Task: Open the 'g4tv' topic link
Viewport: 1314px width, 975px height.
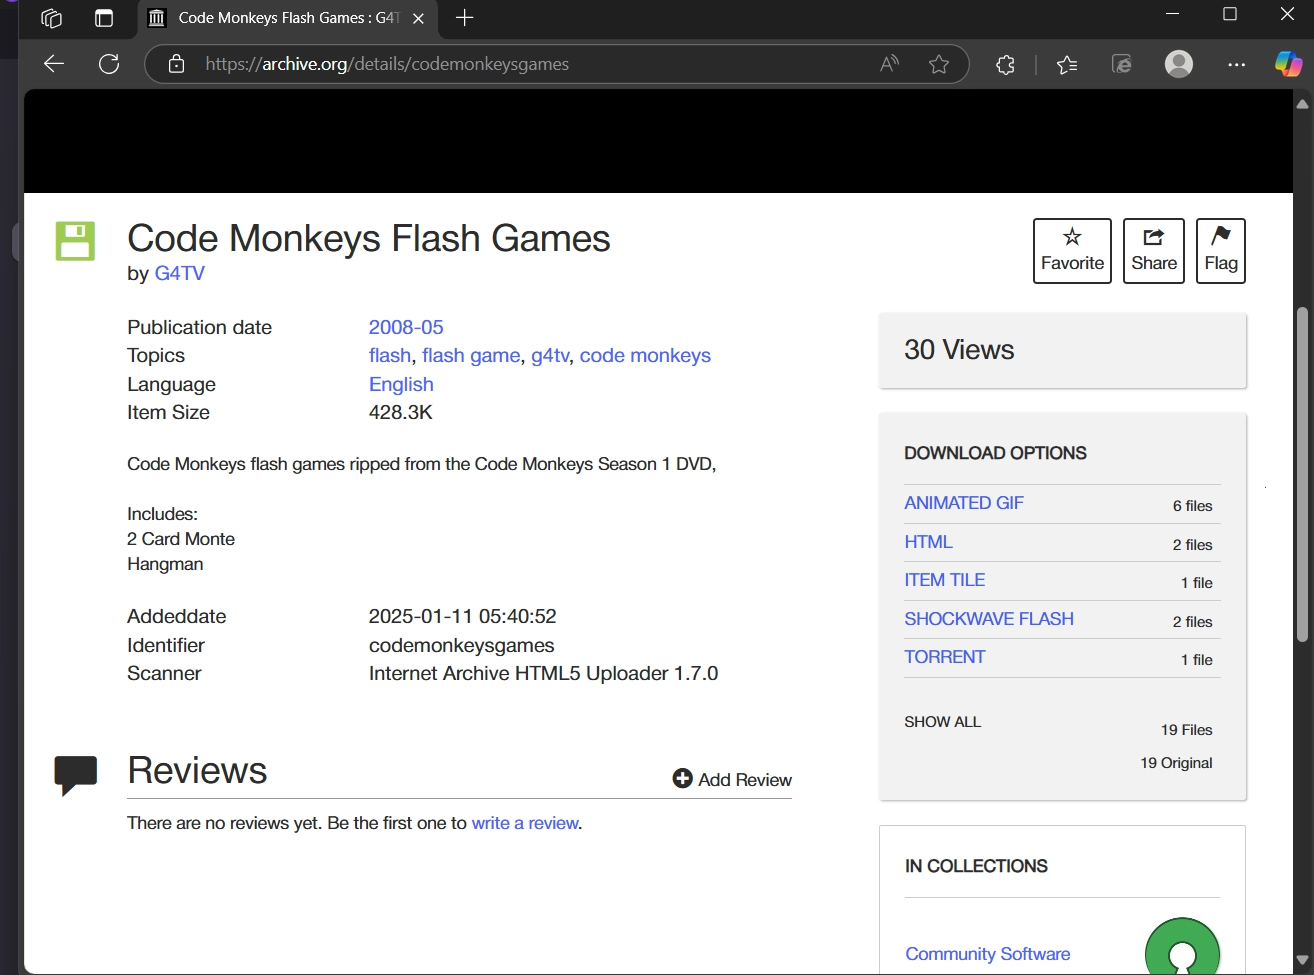Action: (550, 355)
